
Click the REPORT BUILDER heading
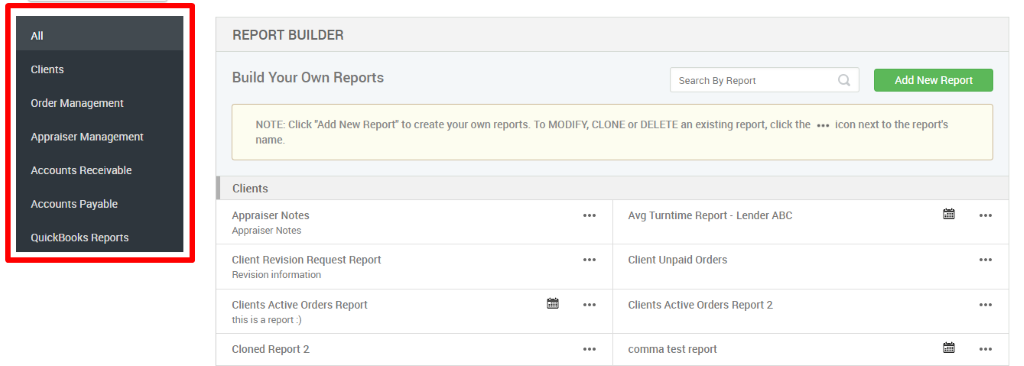point(288,35)
